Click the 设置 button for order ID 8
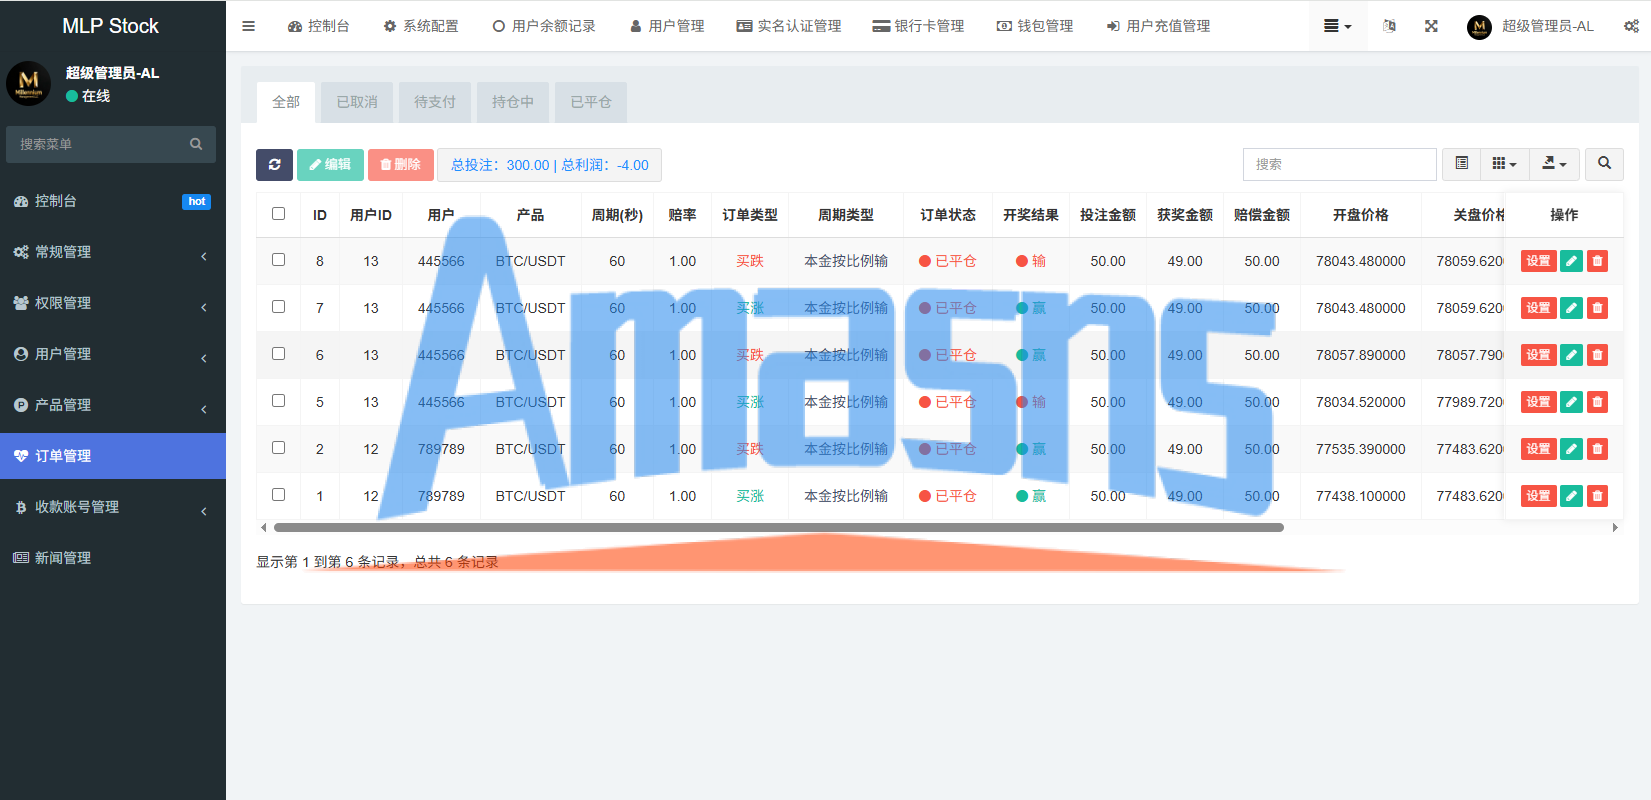This screenshot has width=1651, height=800. (x=1538, y=261)
